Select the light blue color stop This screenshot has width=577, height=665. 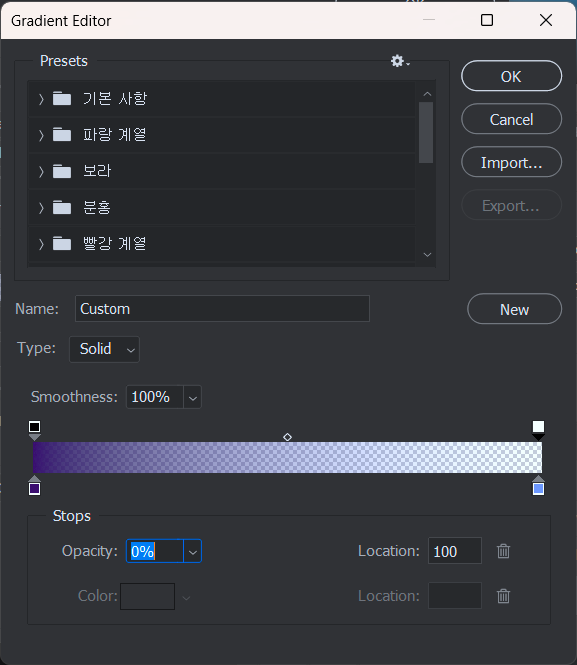pos(538,486)
